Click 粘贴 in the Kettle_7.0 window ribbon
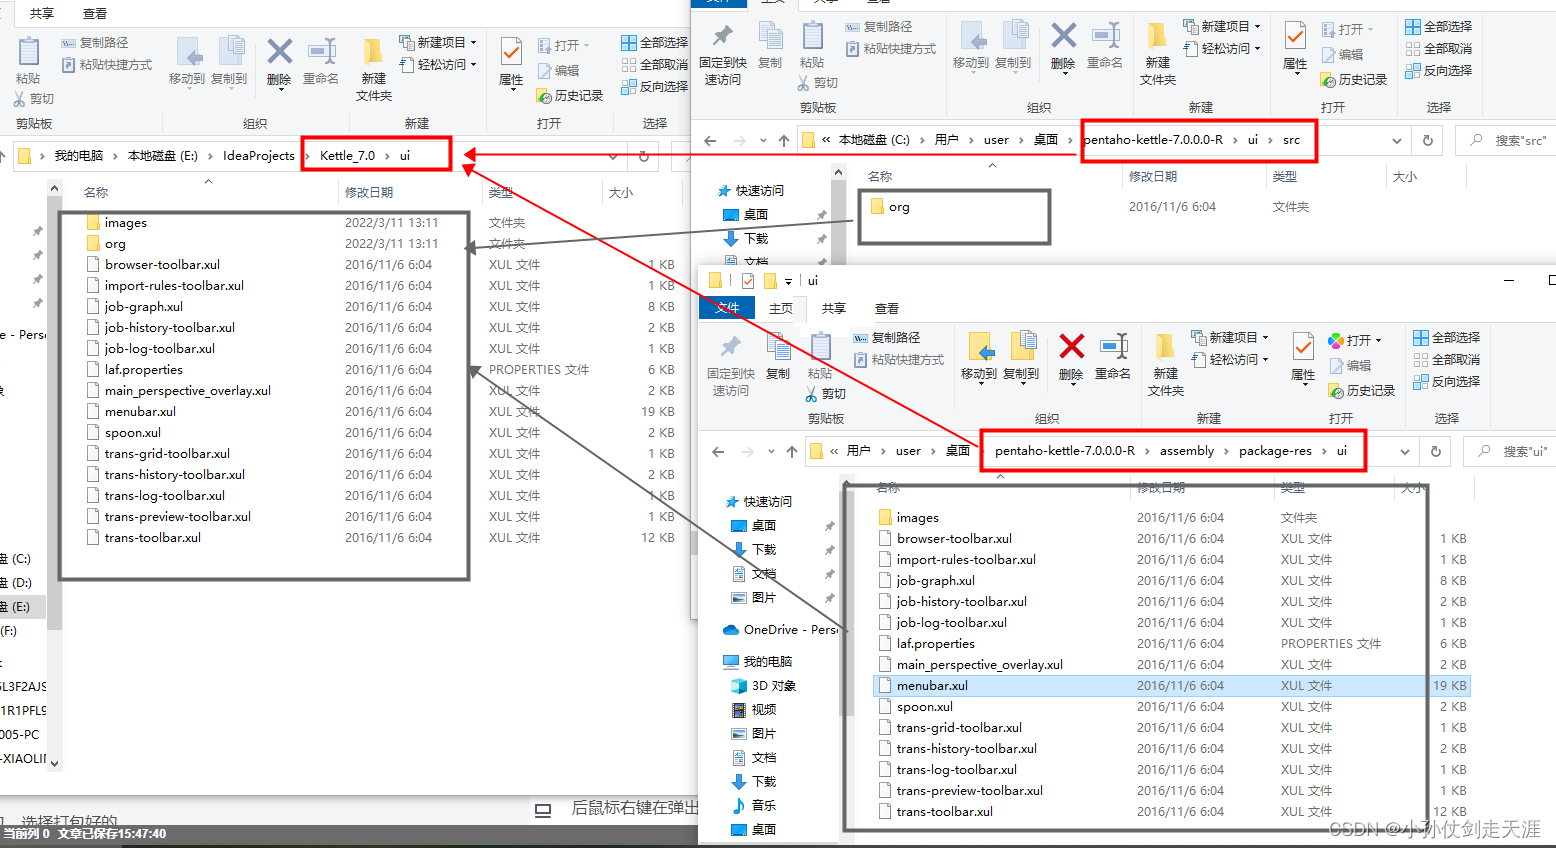Image resolution: width=1556 pixels, height=848 pixels. [28, 62]
